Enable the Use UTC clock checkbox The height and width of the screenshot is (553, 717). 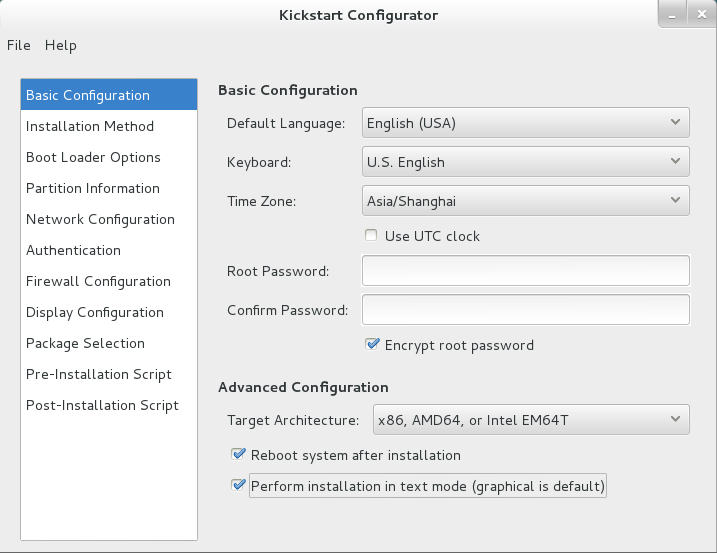coord(372,236)
